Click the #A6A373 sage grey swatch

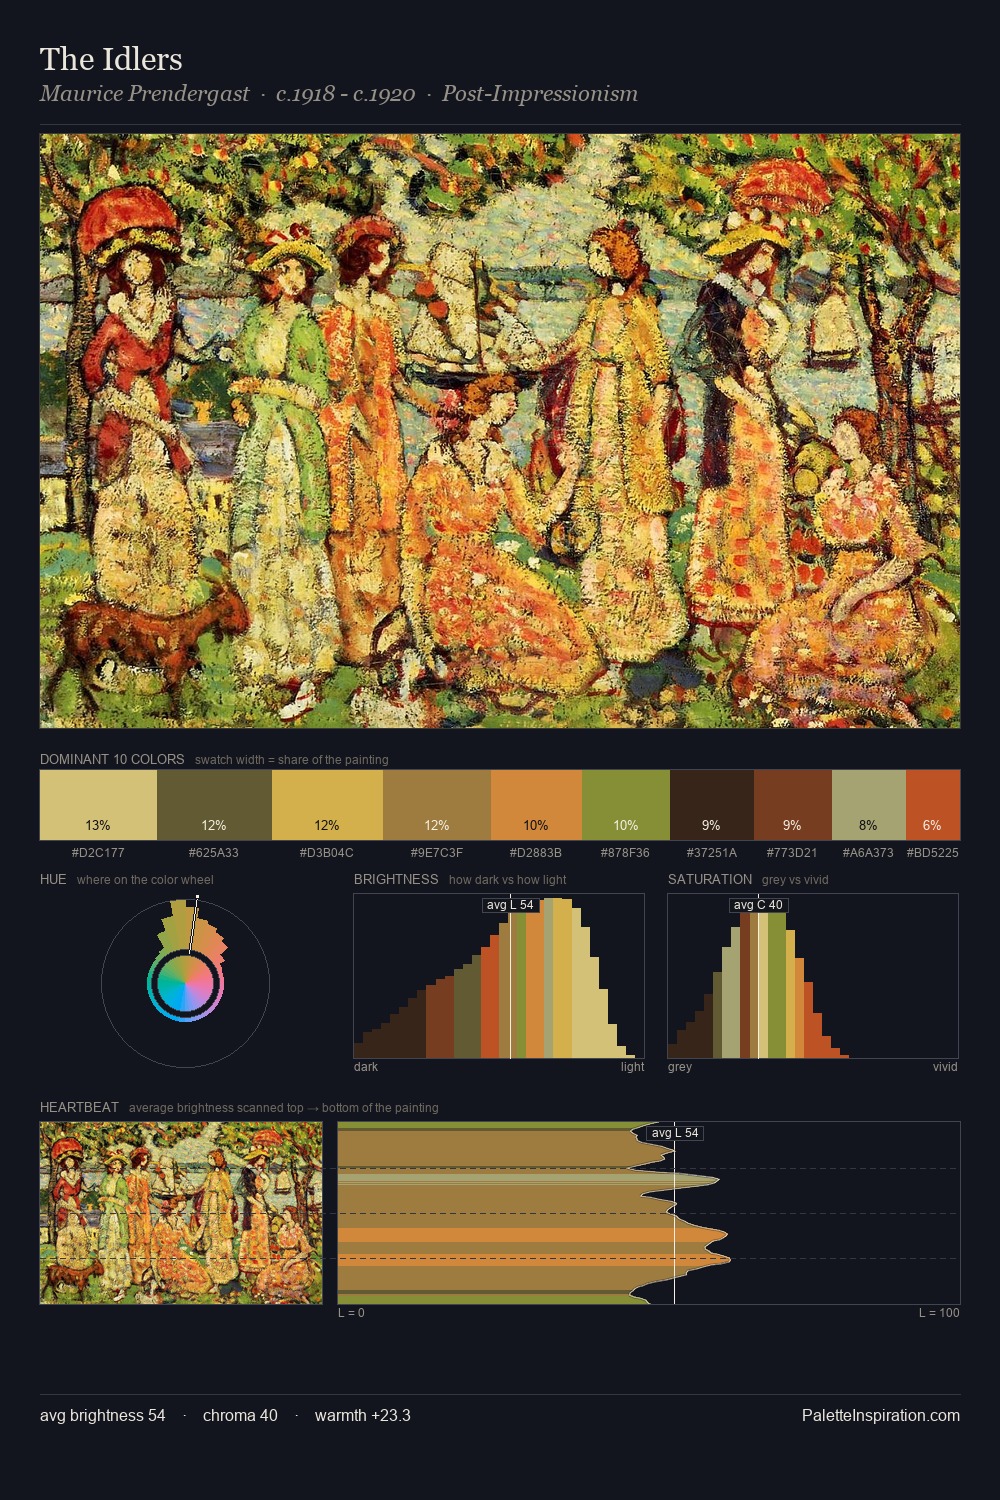point(869,805)
